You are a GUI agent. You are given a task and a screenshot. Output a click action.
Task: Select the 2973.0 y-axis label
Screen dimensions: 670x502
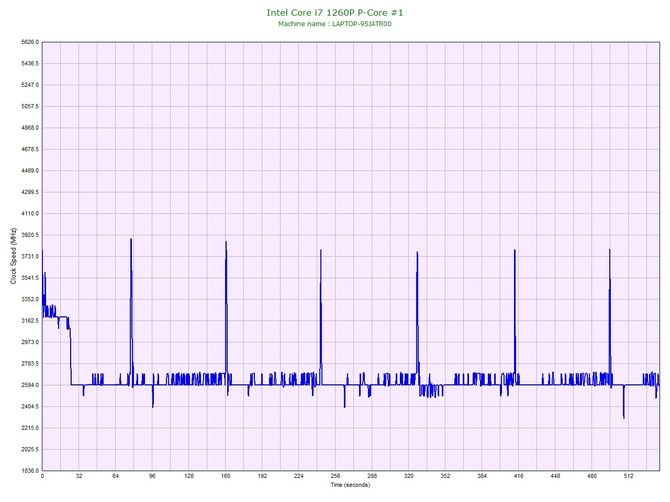click(30, 342)
